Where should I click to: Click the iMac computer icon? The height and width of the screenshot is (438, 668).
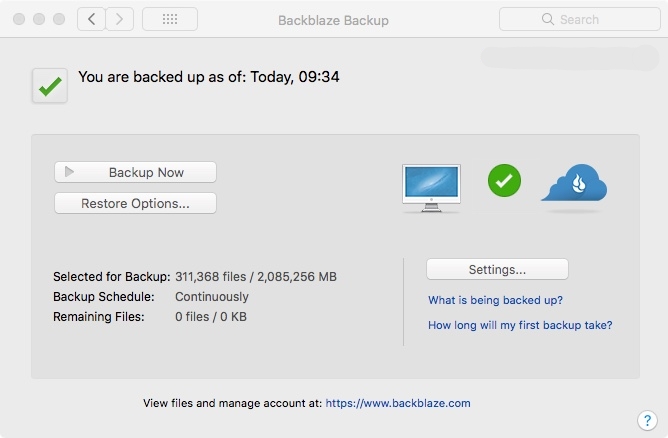(x=431, y=188)
